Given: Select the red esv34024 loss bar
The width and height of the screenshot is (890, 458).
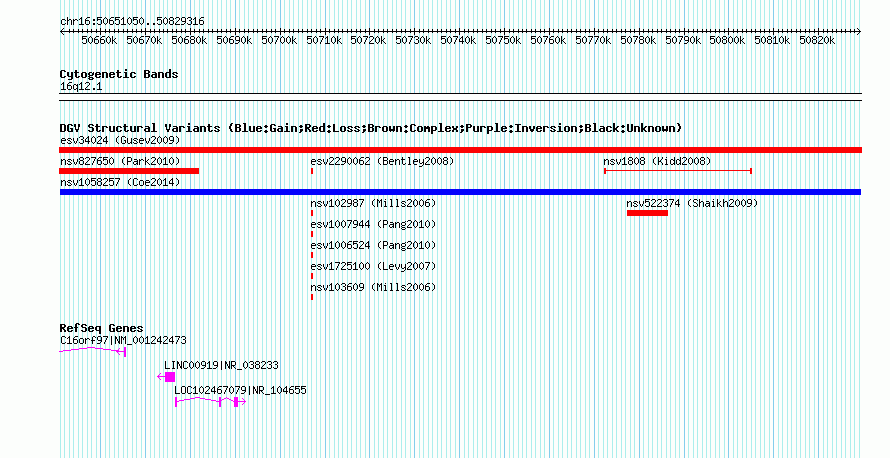Looking at the screenshot, I should click(x=460, y=150).
